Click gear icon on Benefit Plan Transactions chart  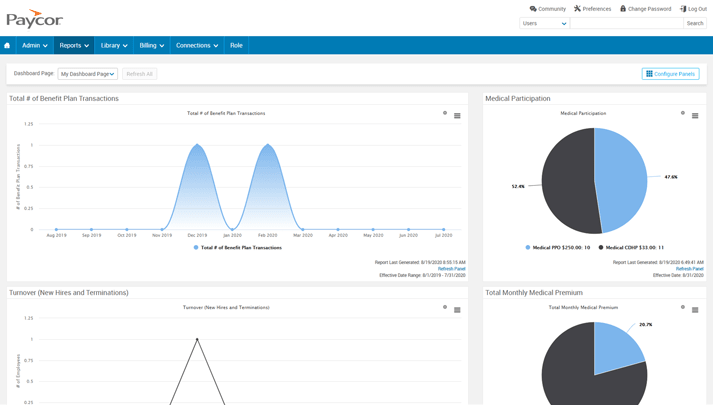tap(445, 113)
